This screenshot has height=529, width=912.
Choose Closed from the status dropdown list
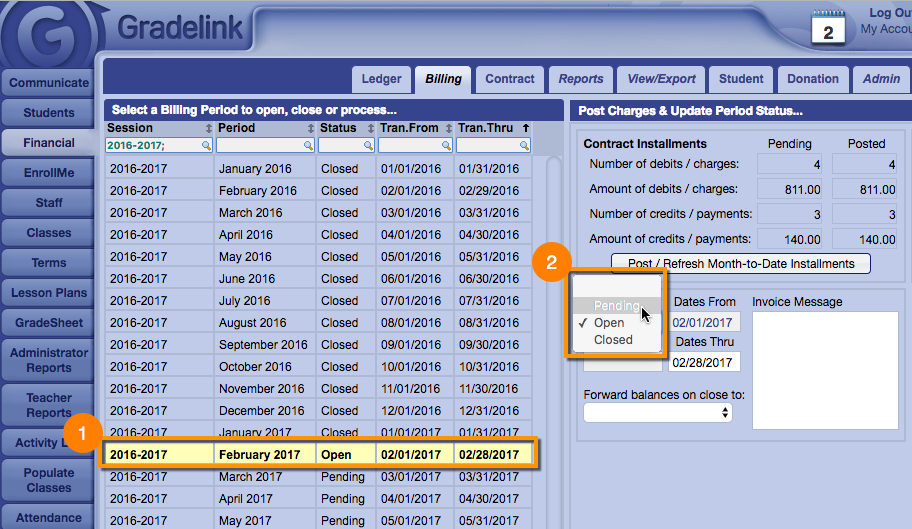click(613, 340)
